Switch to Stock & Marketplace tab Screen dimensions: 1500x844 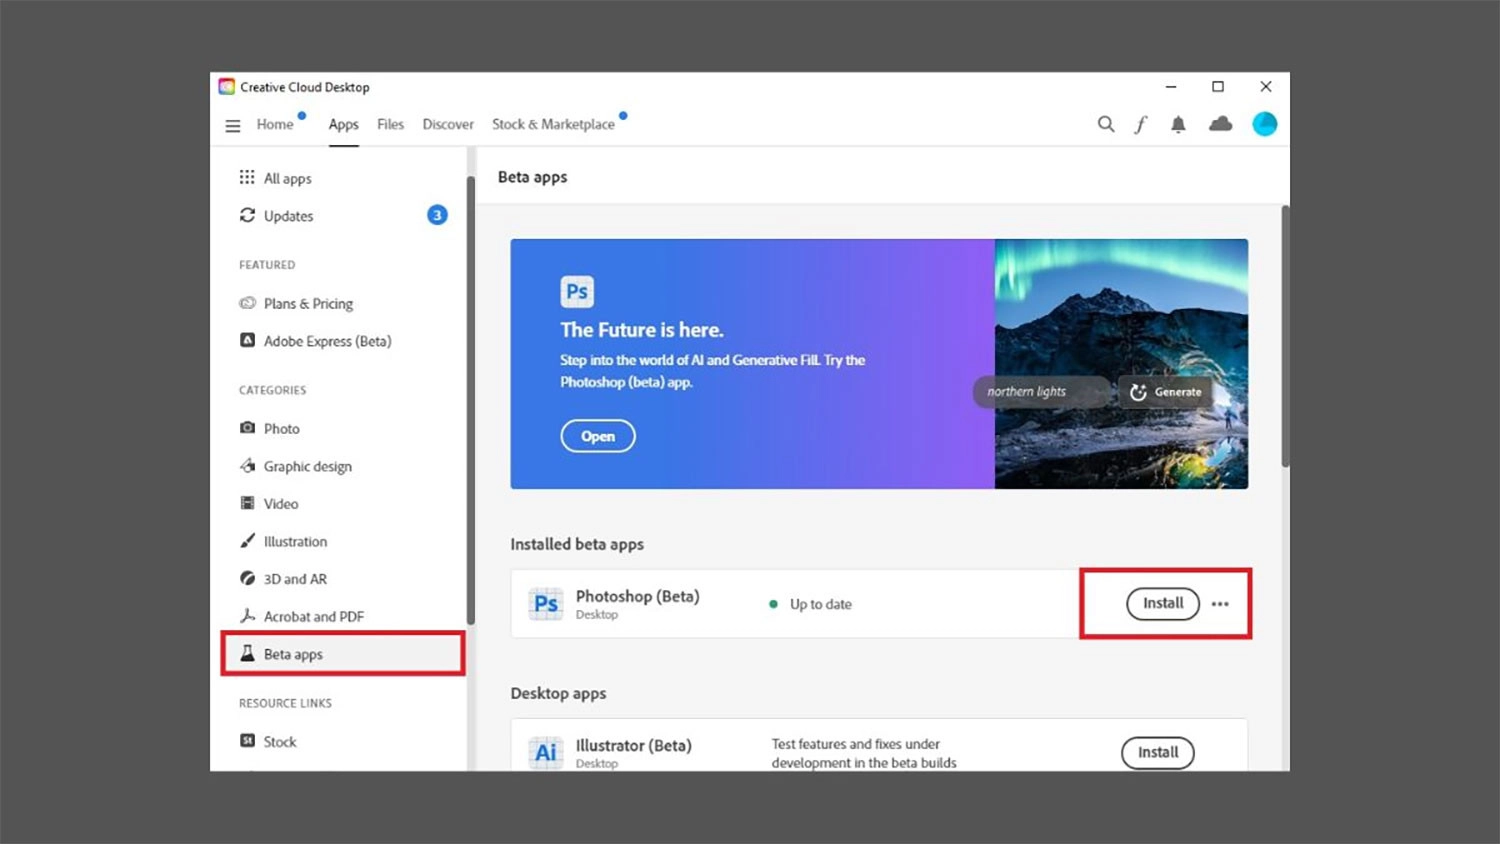[553, 124]
